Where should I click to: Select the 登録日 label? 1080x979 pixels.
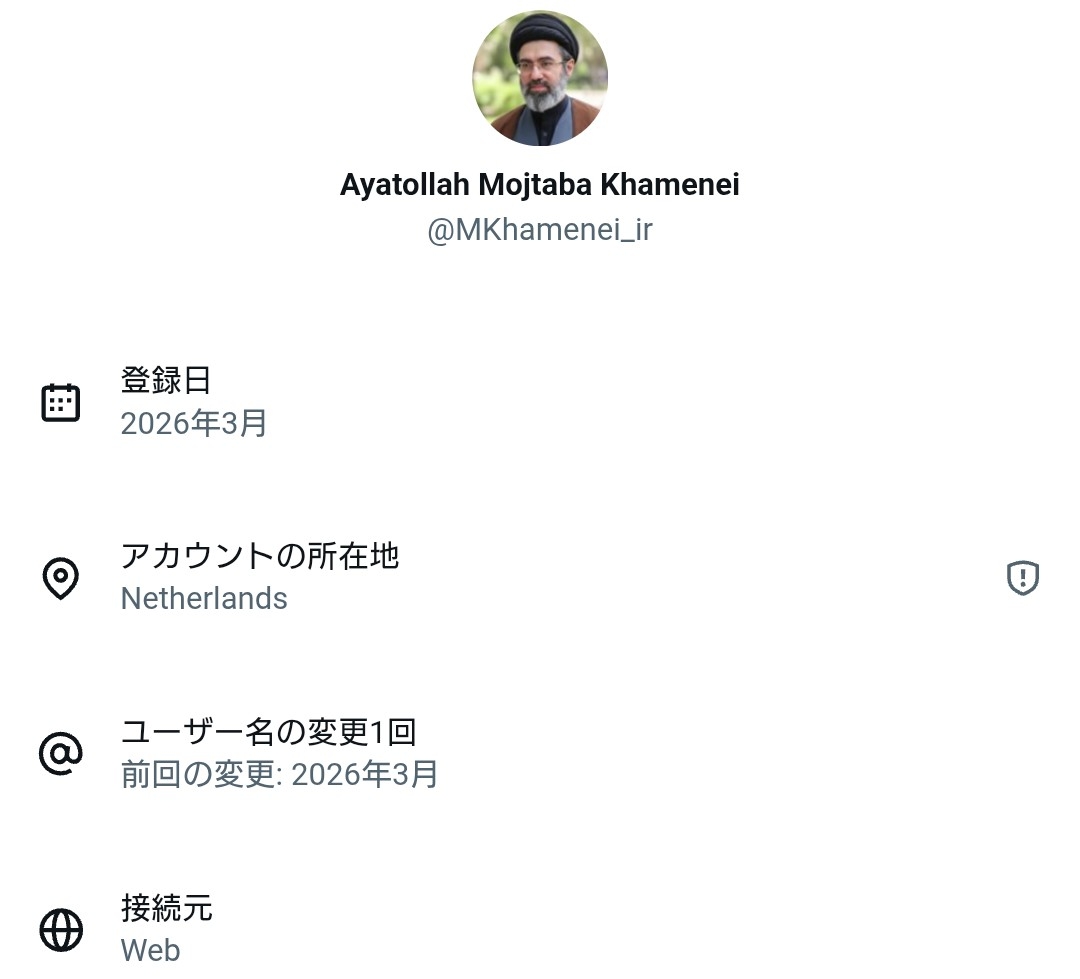click(x=166, y=380)
